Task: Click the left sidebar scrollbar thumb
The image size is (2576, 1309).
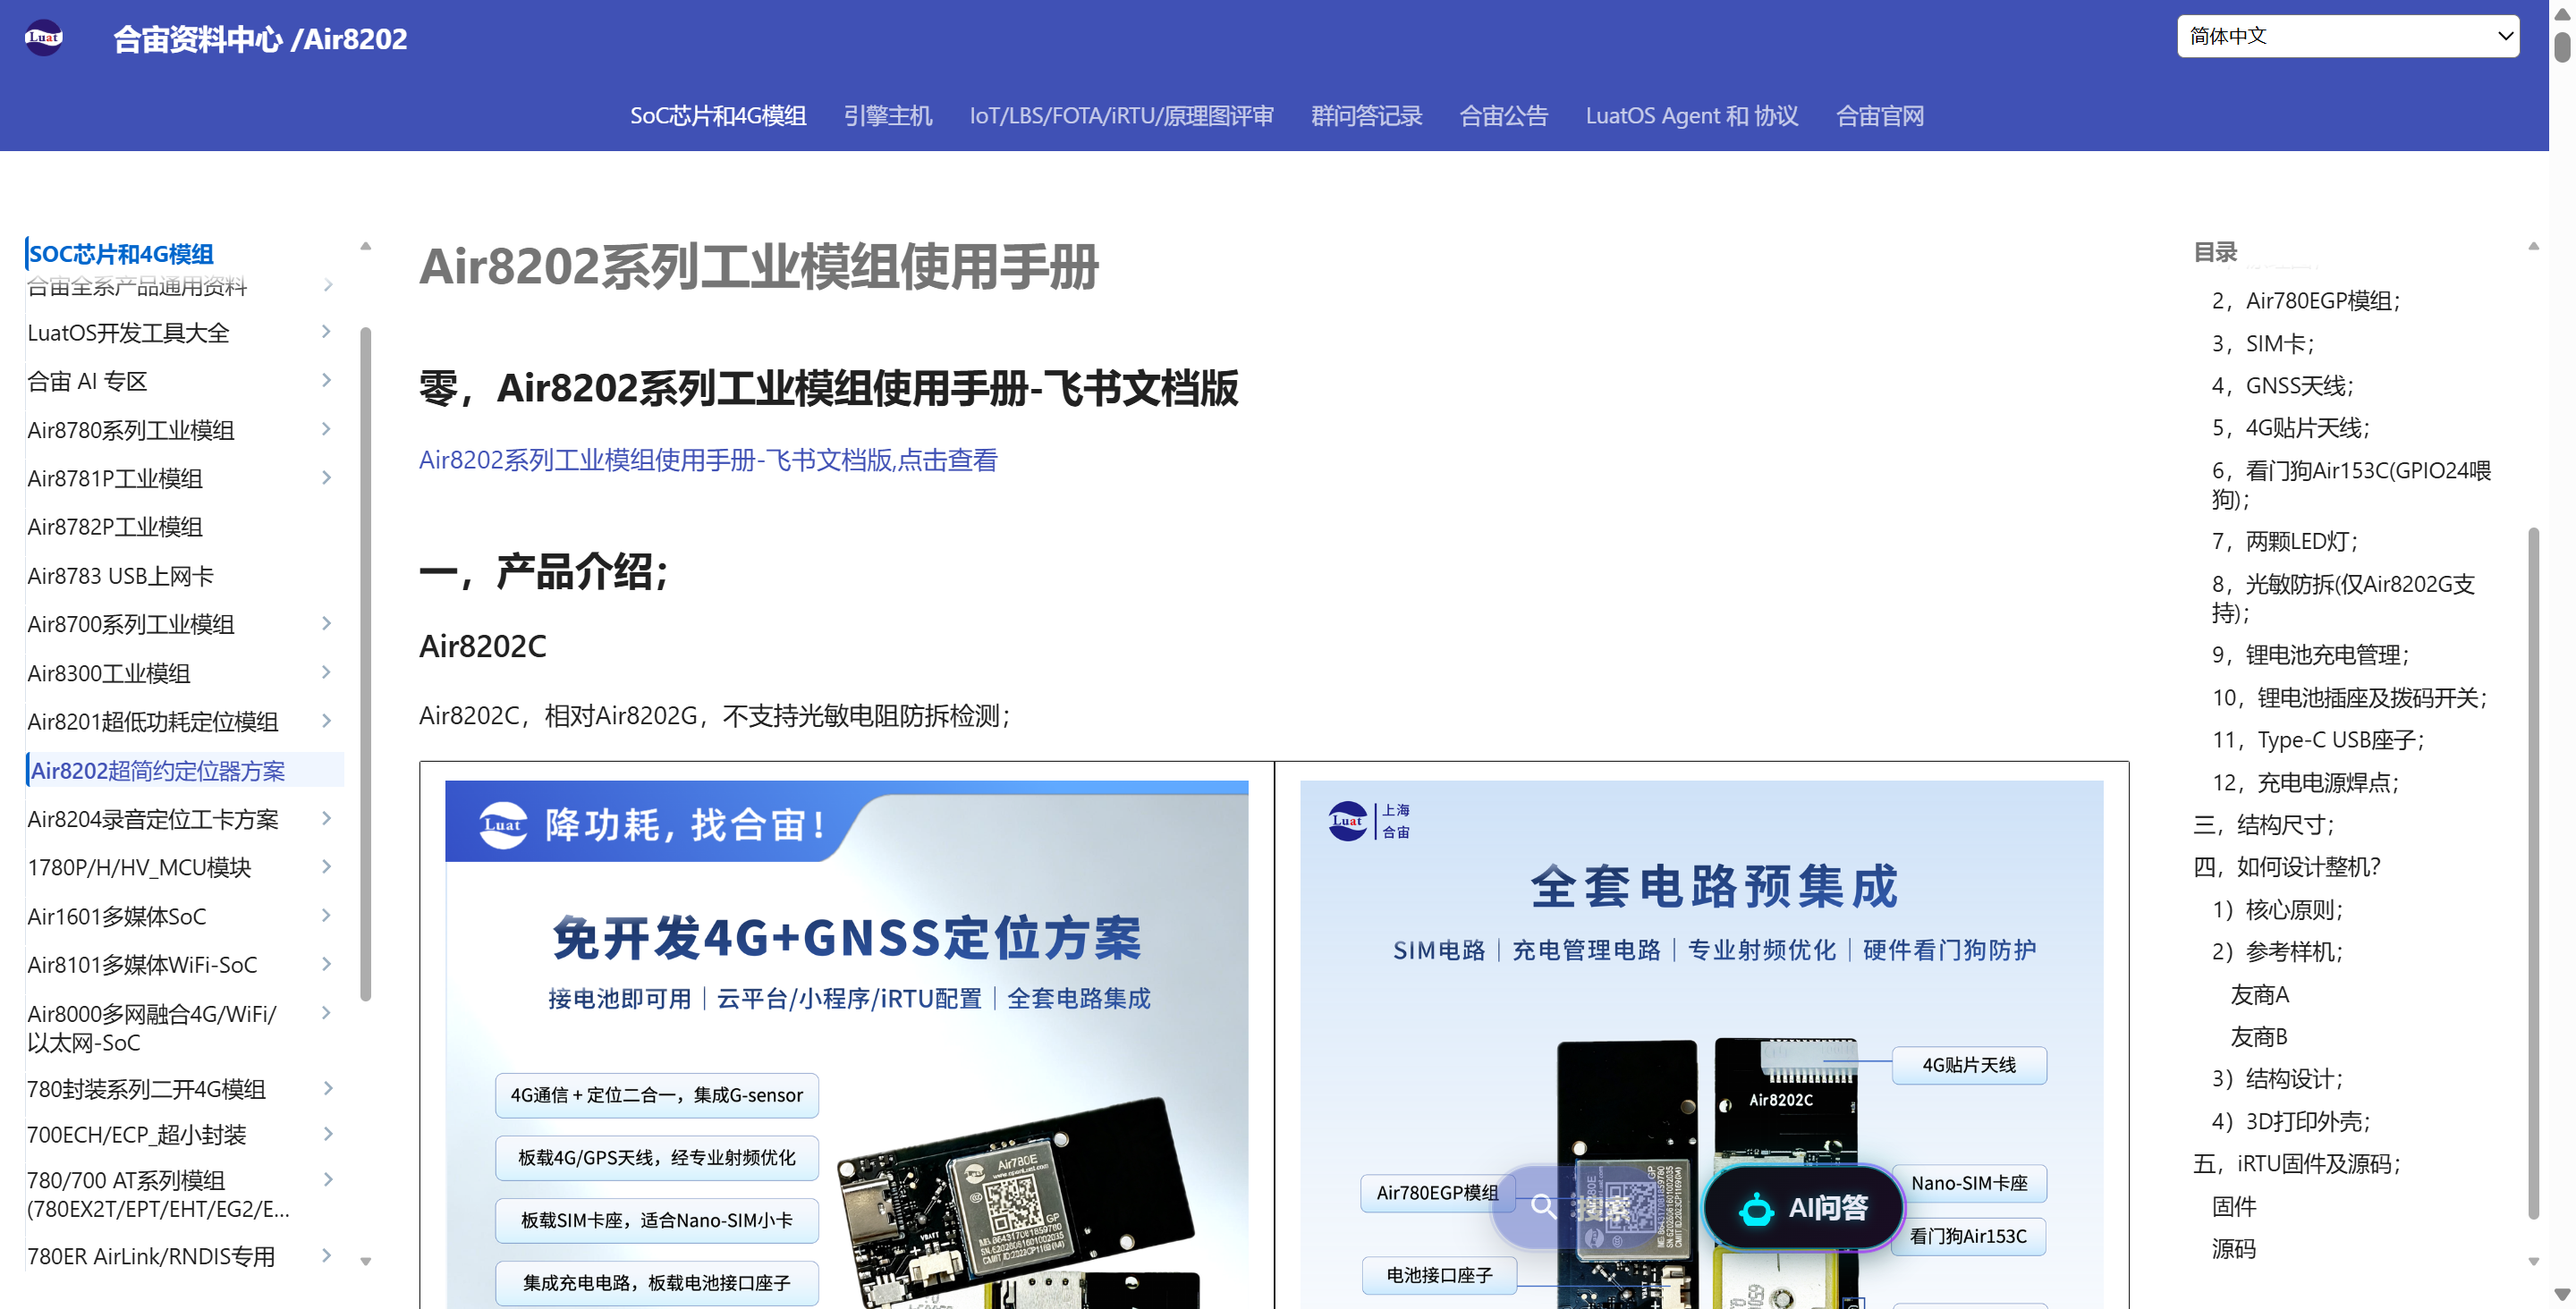Action: click(366, 664)
